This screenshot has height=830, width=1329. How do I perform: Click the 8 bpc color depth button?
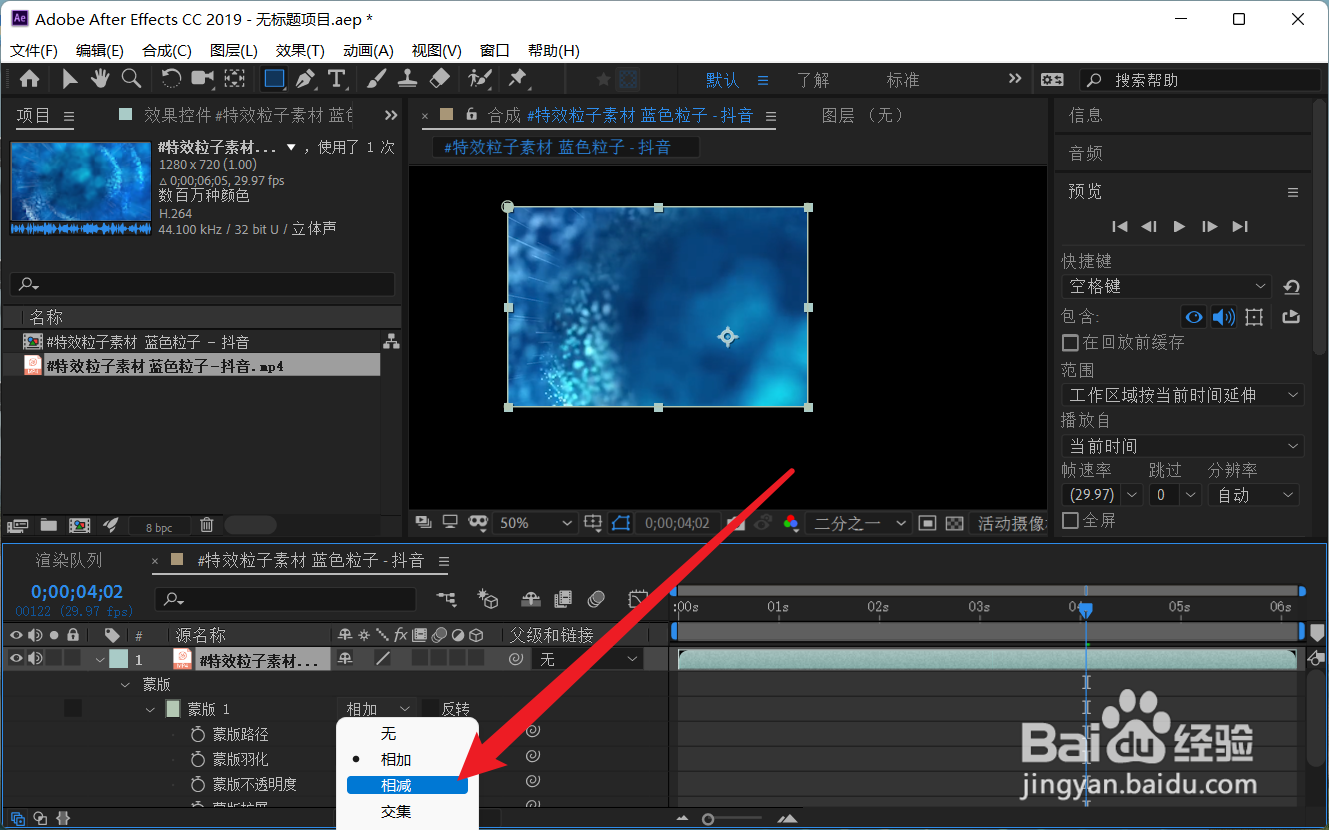(x=159, y=526)
